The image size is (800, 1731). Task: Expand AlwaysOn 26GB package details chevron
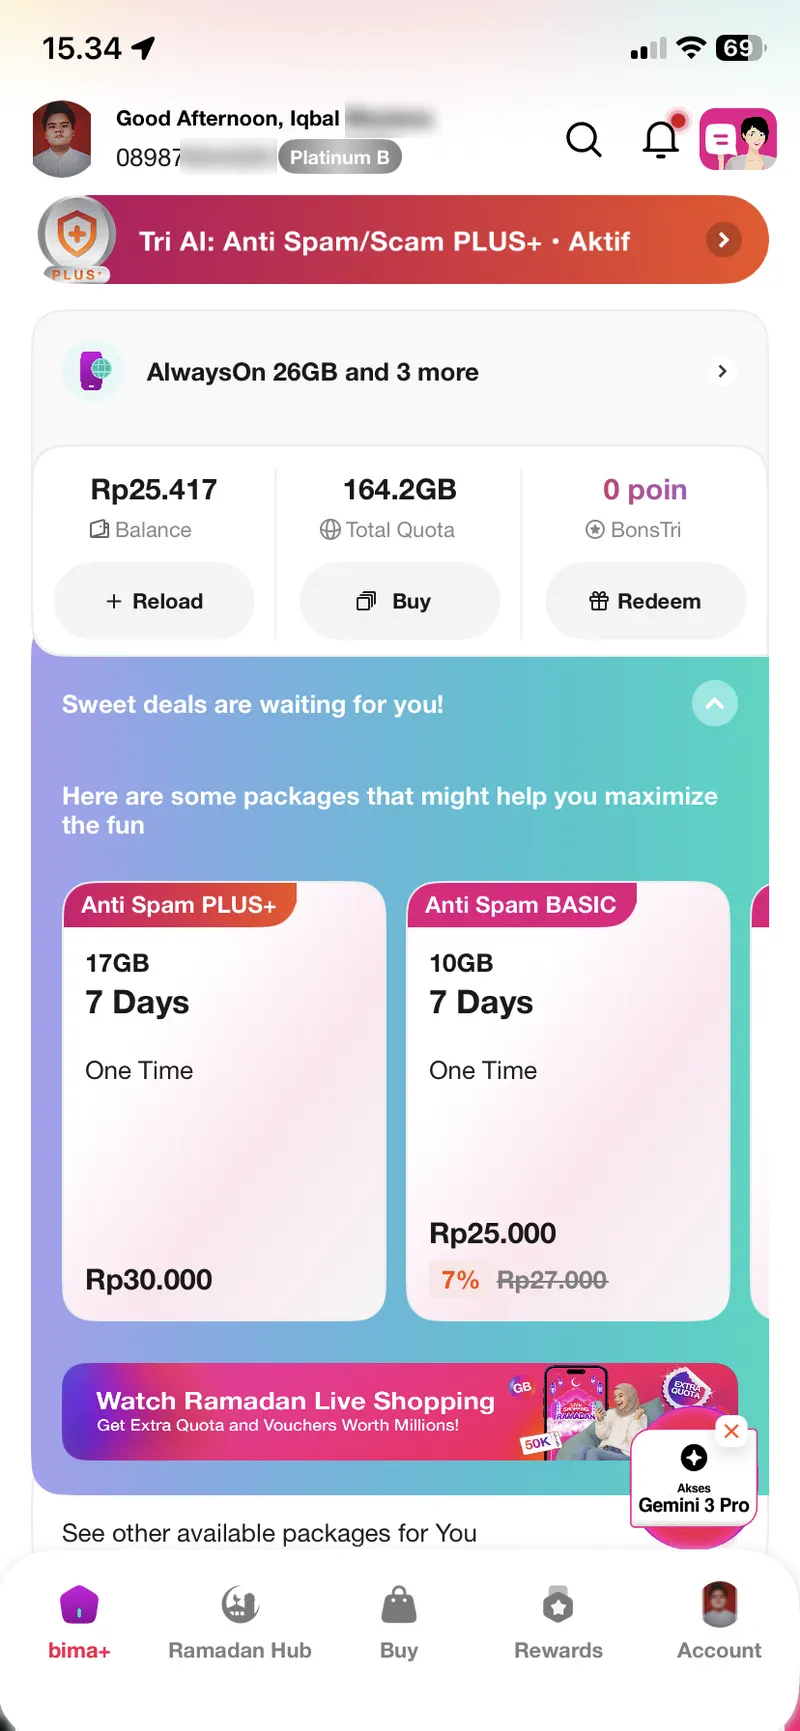pos(722,372)
